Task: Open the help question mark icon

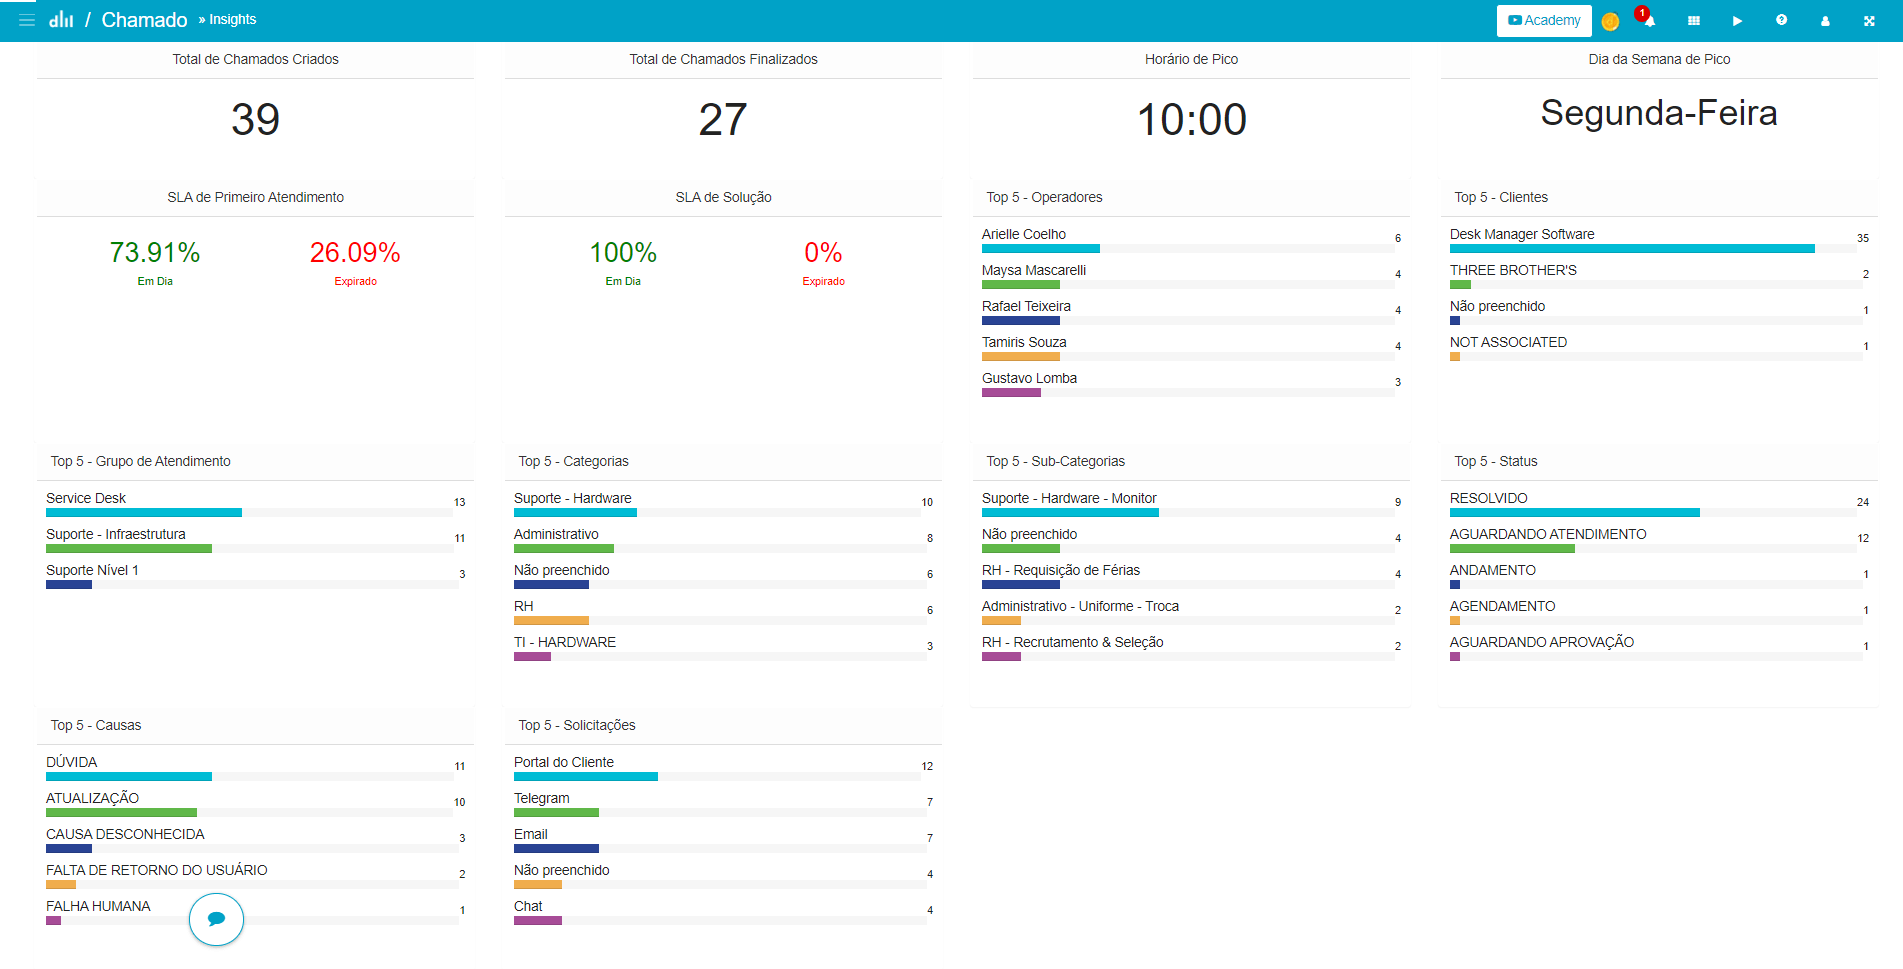Action: 1782,20
